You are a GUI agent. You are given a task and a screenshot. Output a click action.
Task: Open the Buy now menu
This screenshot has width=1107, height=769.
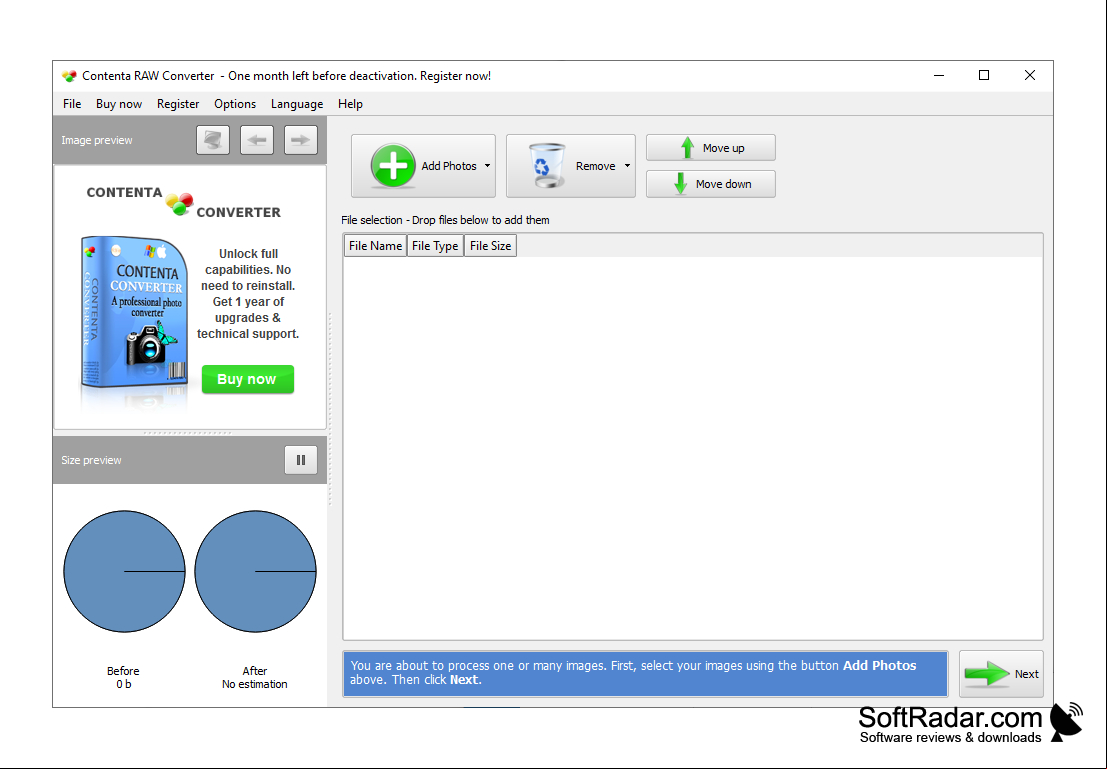tap(119, 104)
